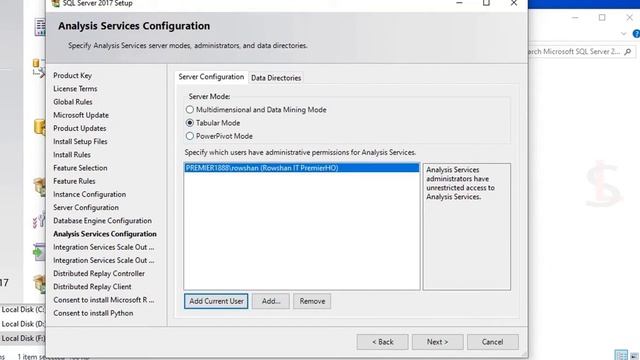The image size is (640, 360).
Task: Maximize the SQL Server 2017 Setup window
Action: pyautogui.click(x=486, y=3)
